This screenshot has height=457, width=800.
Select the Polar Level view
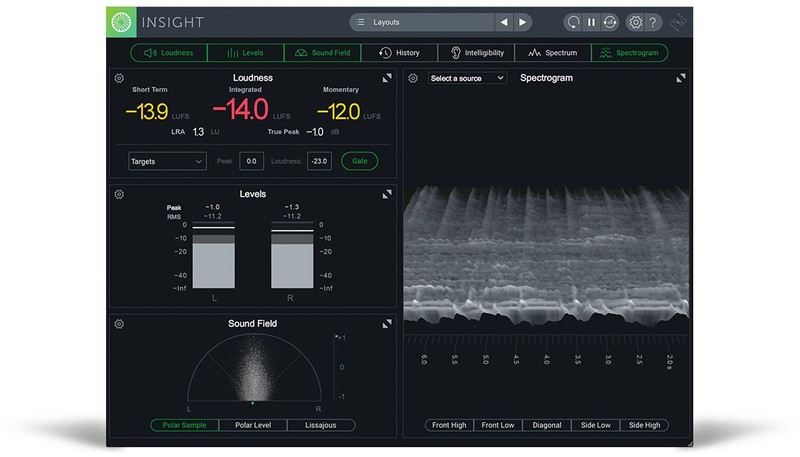tap(253, 425)
